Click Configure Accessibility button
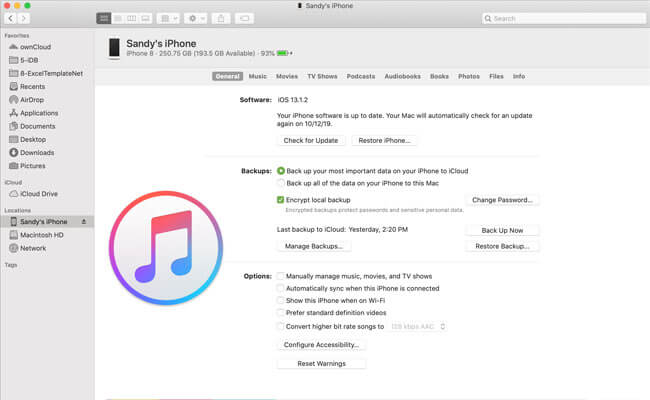This screenshot has height=400, width=650. pyautogui.click(x=321, y=345)
